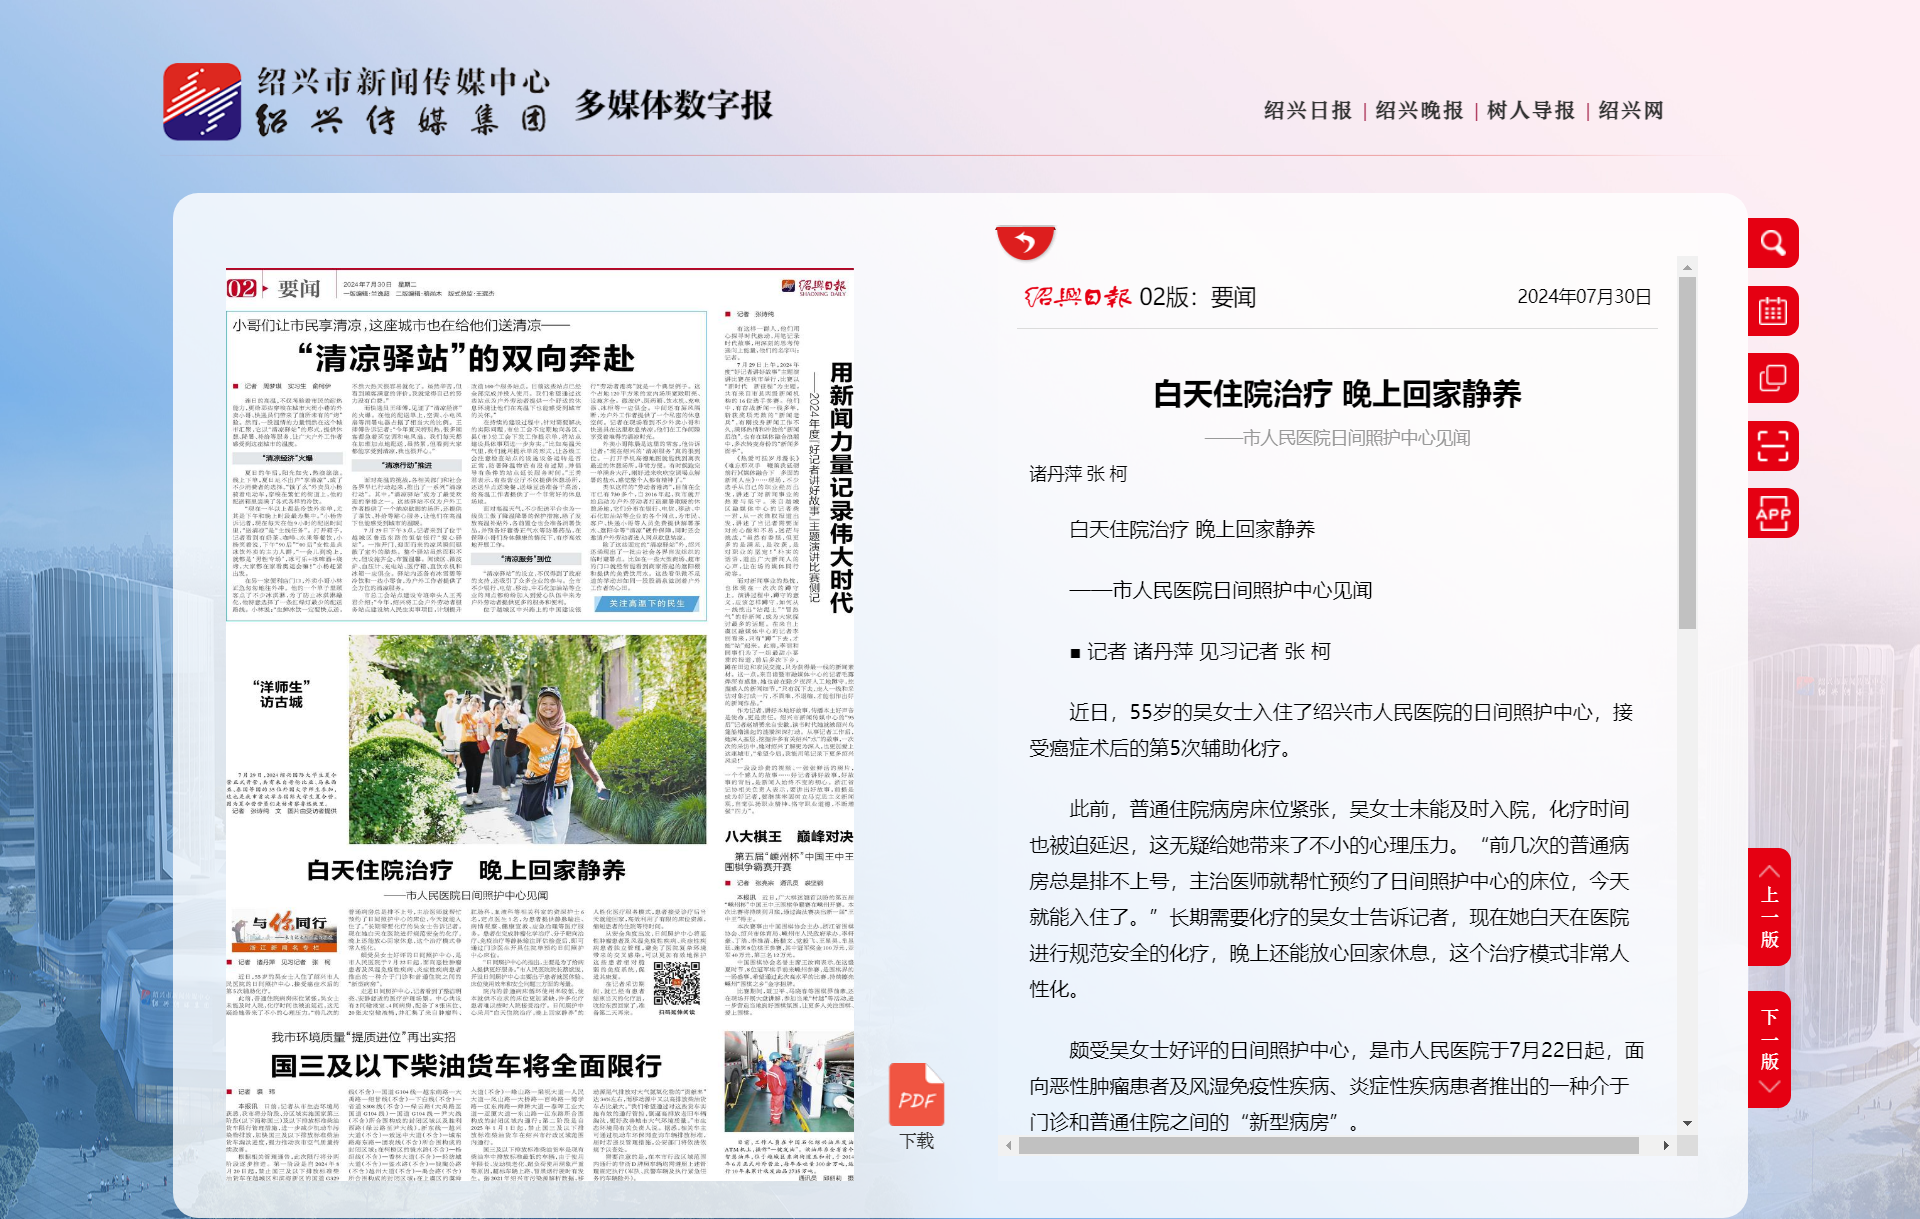Open vertical article 用新闻力量记录伟大时代
Screen dimensions: 1920x1219
(x=841, y=488)
